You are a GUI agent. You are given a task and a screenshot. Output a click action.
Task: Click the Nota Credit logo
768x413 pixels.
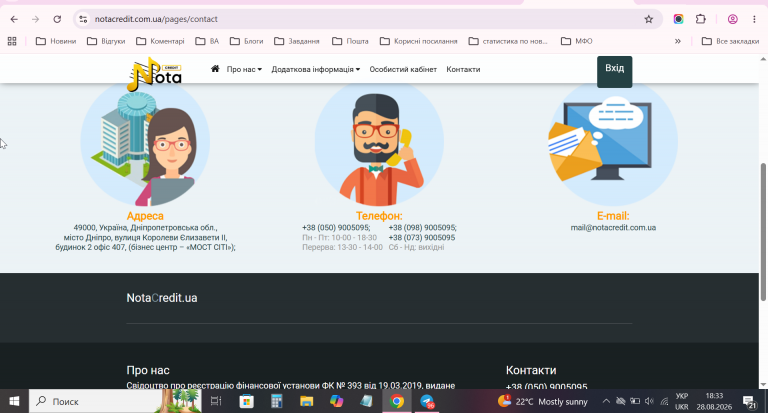tap(155, 74)
